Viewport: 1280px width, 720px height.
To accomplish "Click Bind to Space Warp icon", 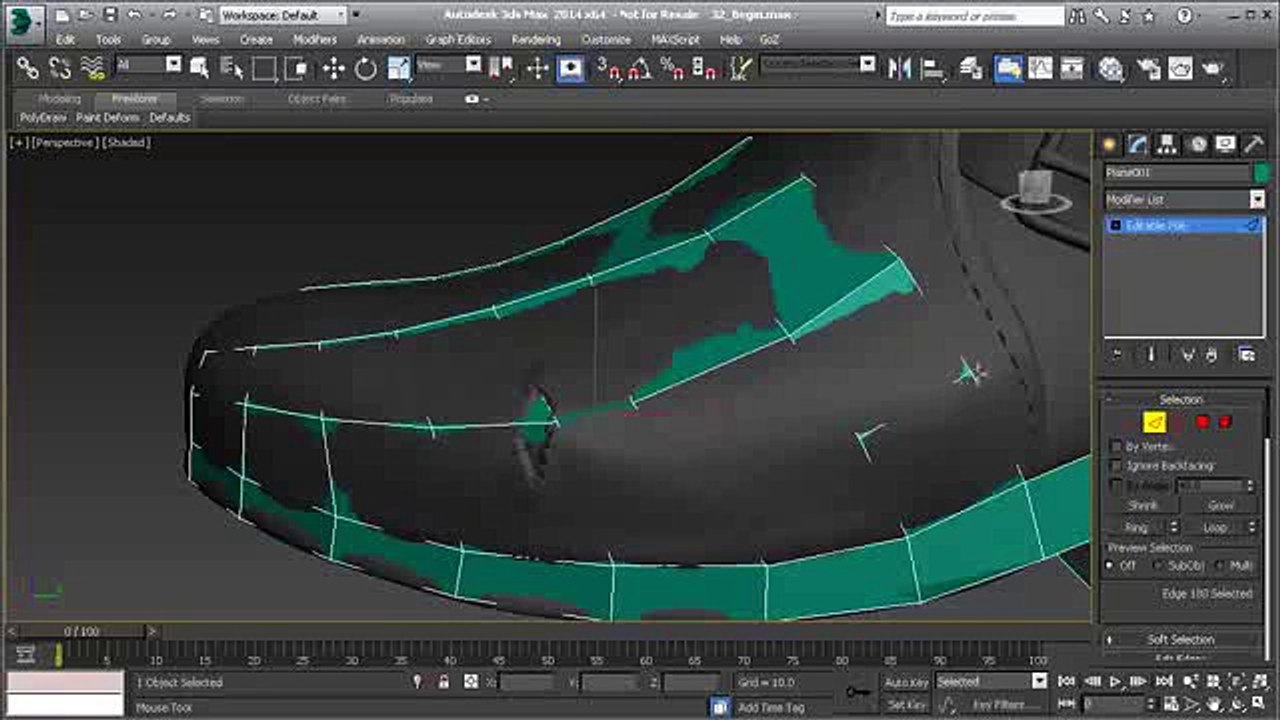I will point(93,68).
